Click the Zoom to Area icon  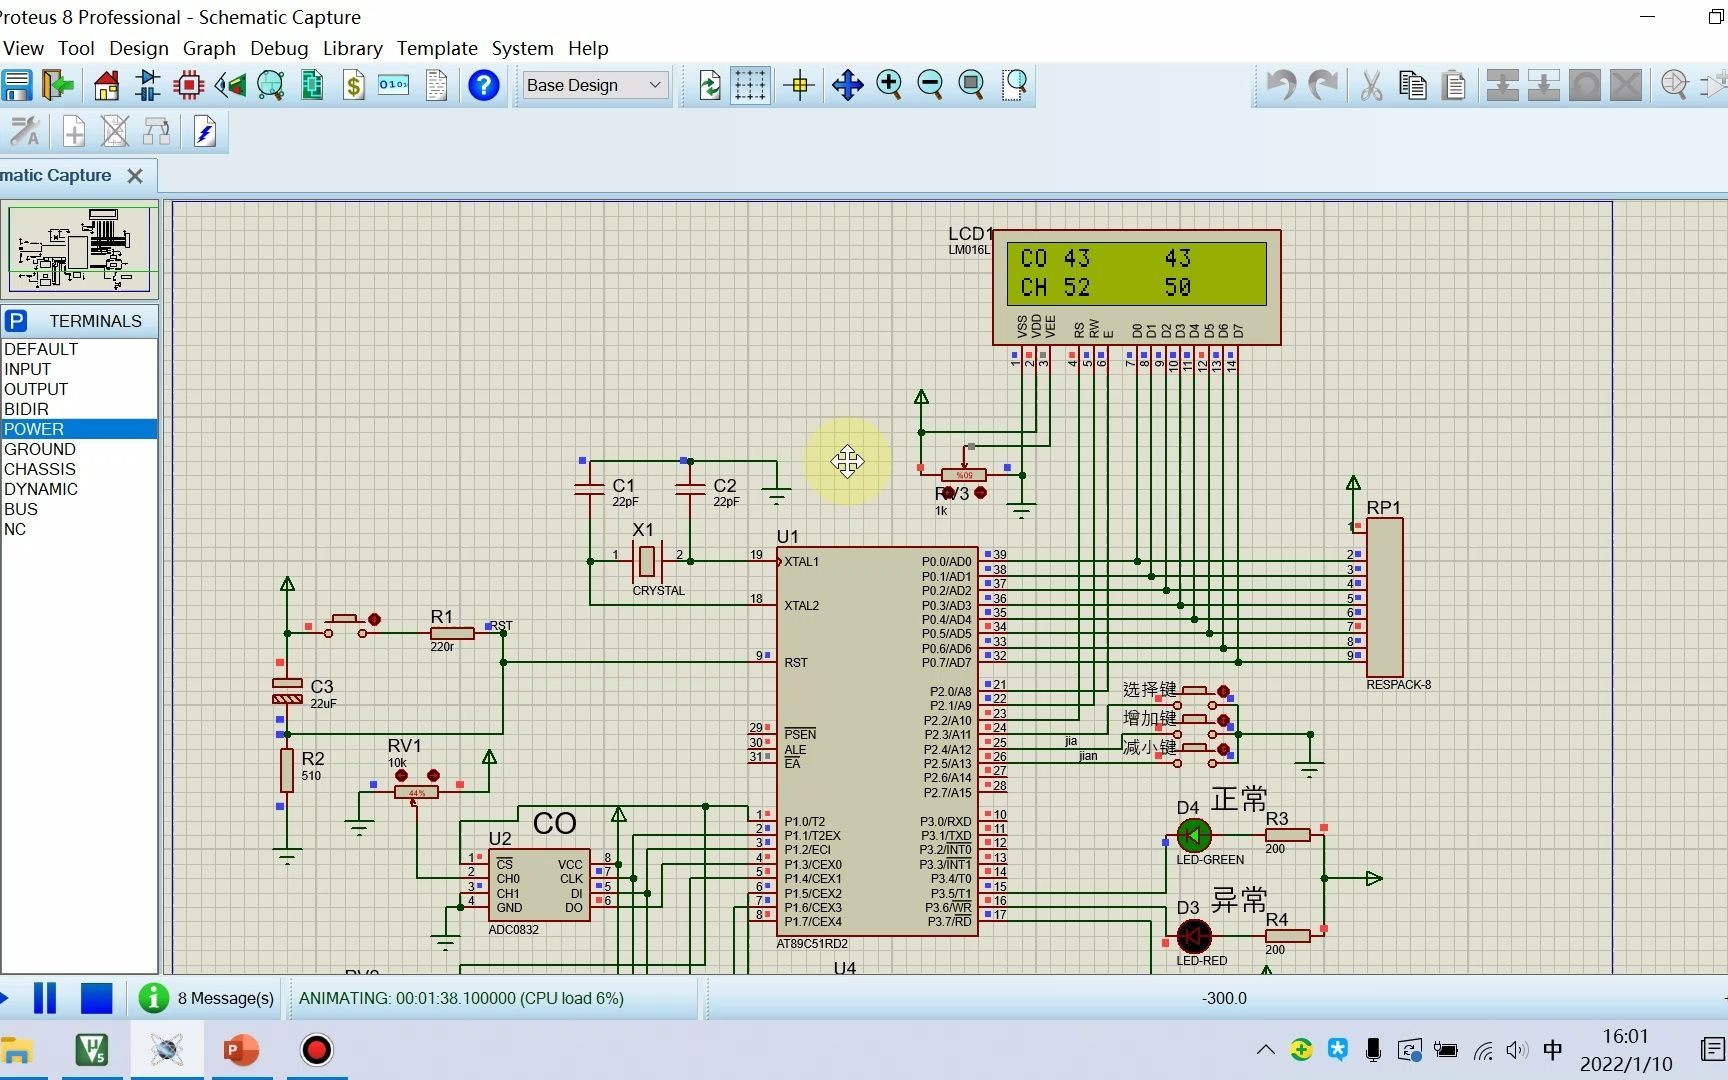click(1015, 85)
